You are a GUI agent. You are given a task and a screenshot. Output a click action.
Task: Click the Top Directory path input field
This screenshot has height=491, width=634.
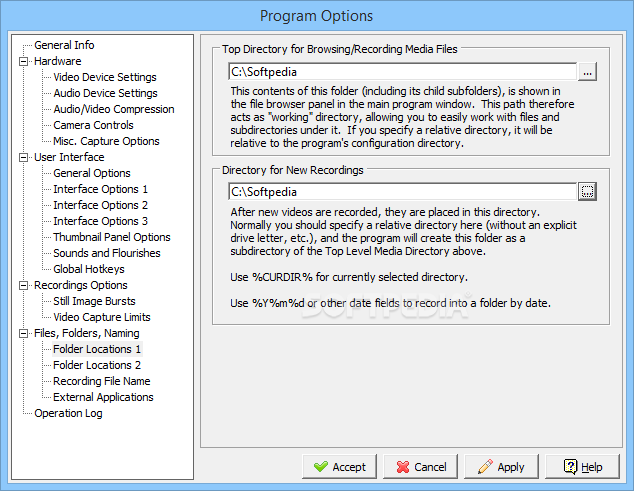[x=403, y=72]
